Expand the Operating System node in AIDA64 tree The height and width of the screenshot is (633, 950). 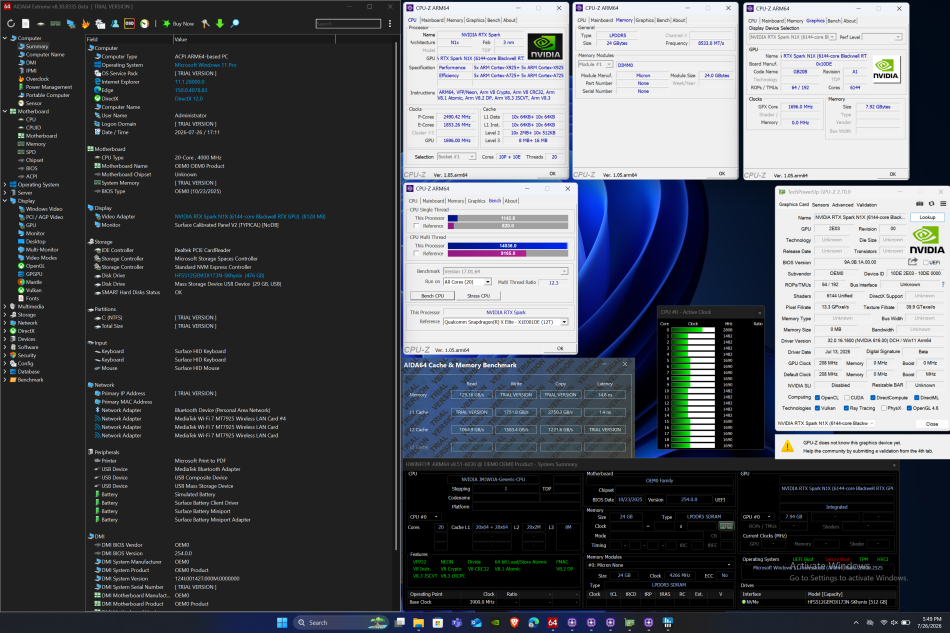[x=5, y=185]
